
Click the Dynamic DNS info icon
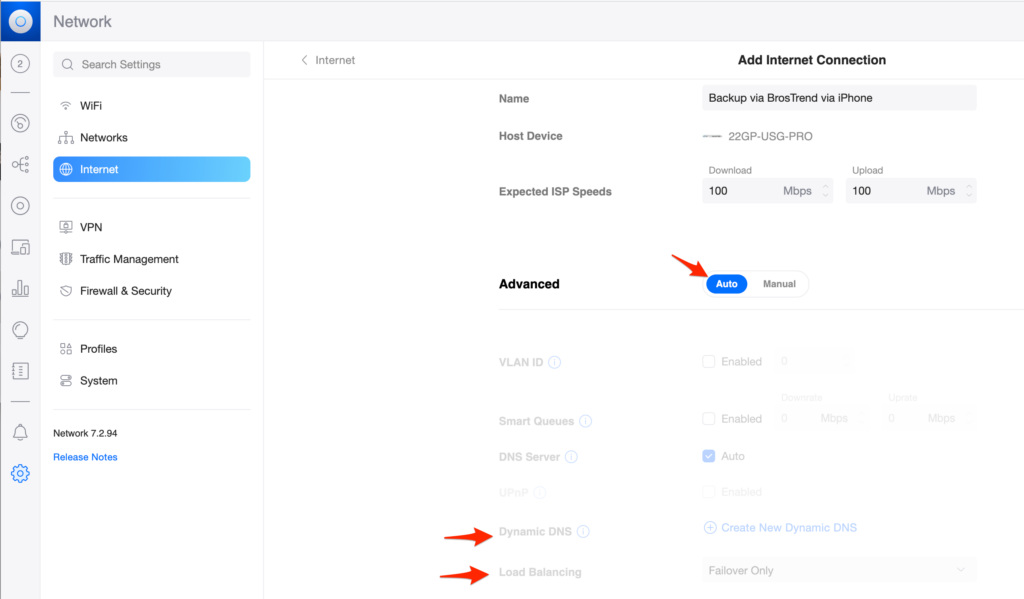(583, 532)
